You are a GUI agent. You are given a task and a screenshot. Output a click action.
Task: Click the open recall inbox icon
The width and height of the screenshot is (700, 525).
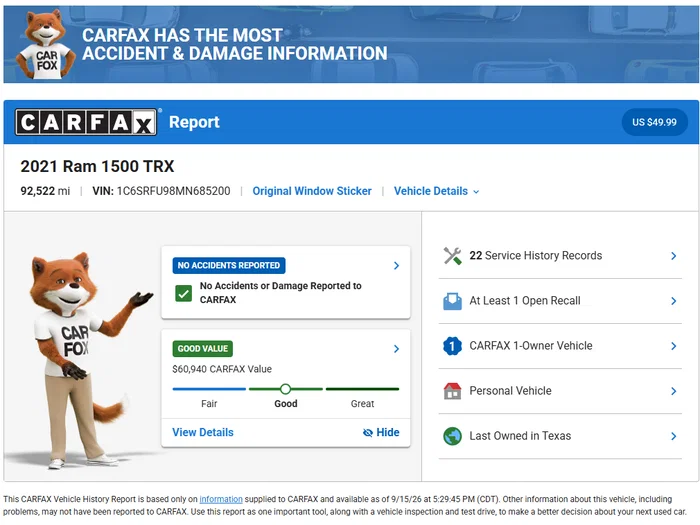(452, 301)
